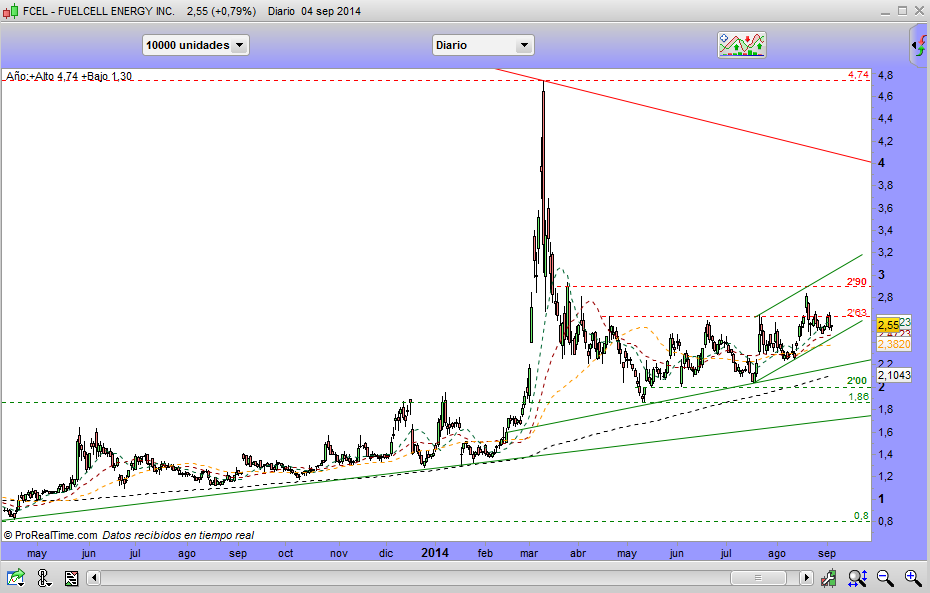Viewport: 930px width, 593px height.
Task: Click the 04 sep 2014 date text
Action: coord(331,11)
